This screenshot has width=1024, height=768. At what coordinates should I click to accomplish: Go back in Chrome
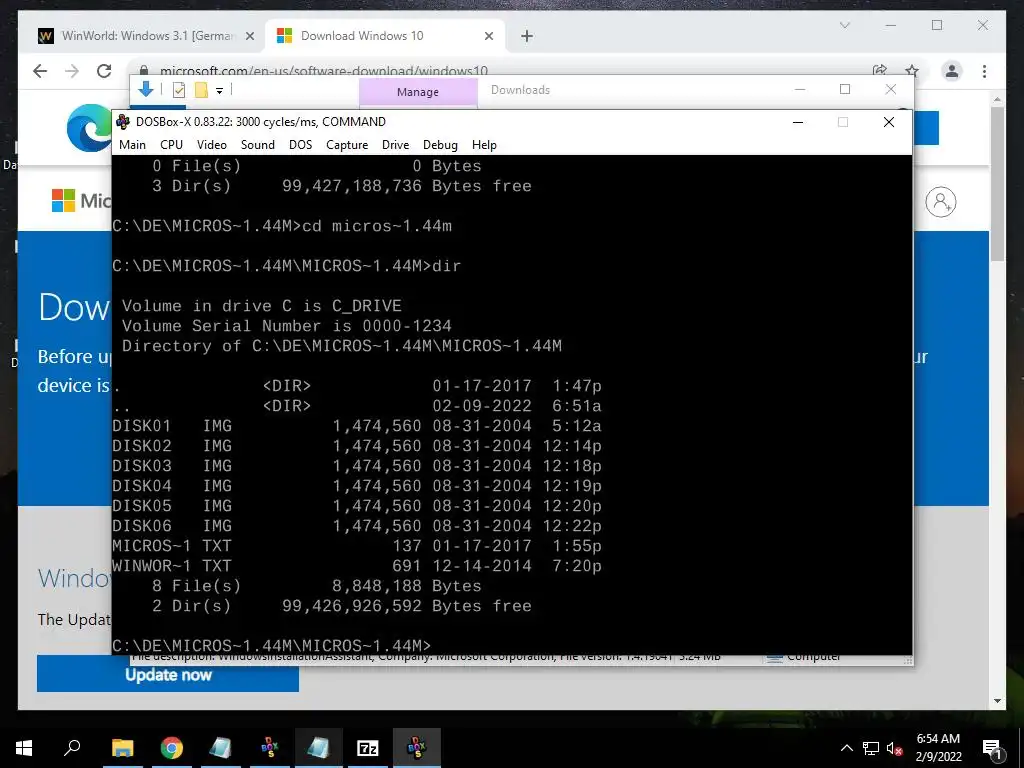click(40, 71)
